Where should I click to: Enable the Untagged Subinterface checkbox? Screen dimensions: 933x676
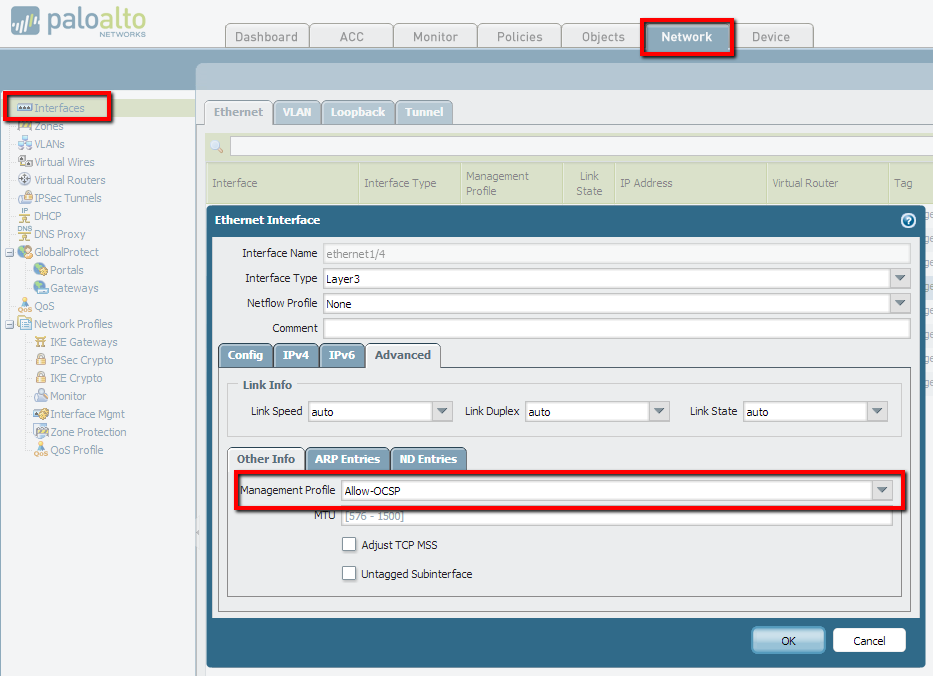pos(349,573)
